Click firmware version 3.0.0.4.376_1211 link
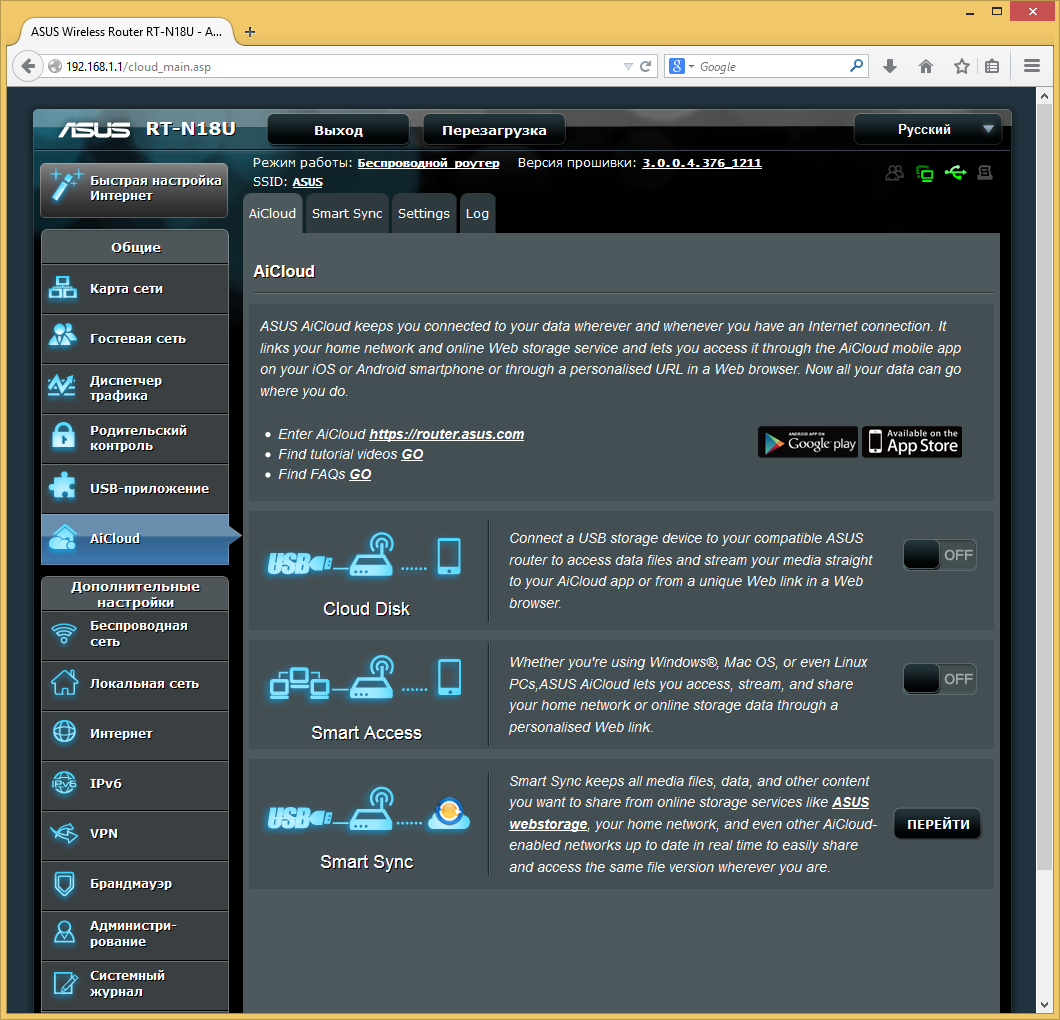This screenshot has height=1020, width=1060. coord(702,163)
